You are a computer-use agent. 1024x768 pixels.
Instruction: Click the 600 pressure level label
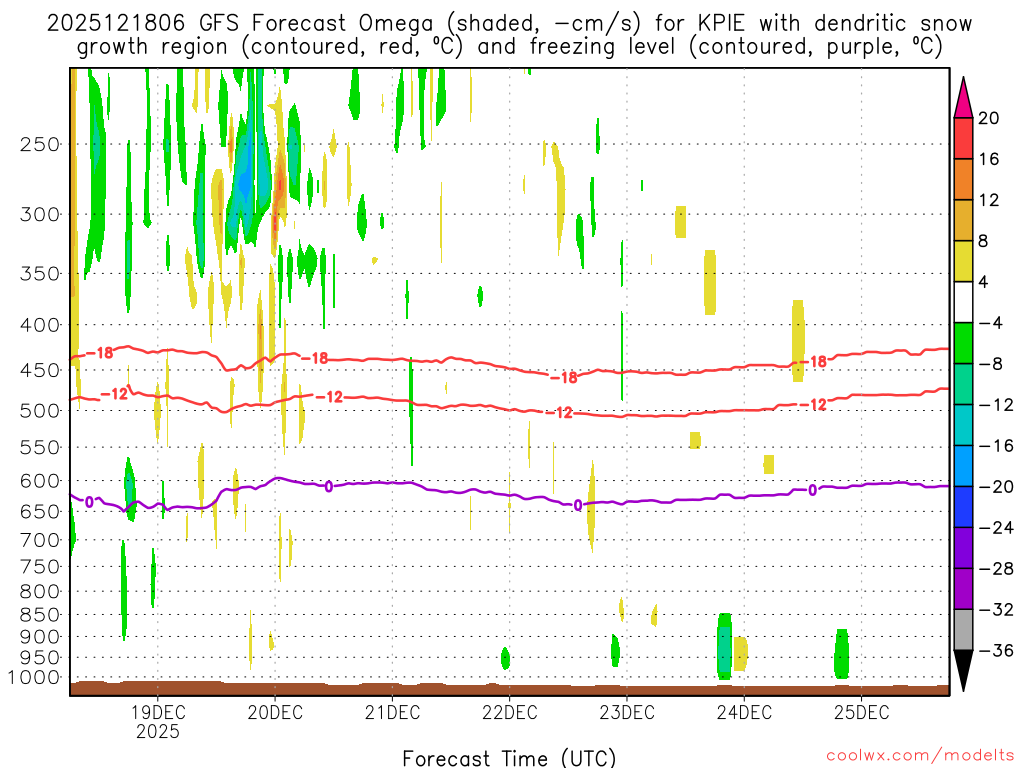40,481
